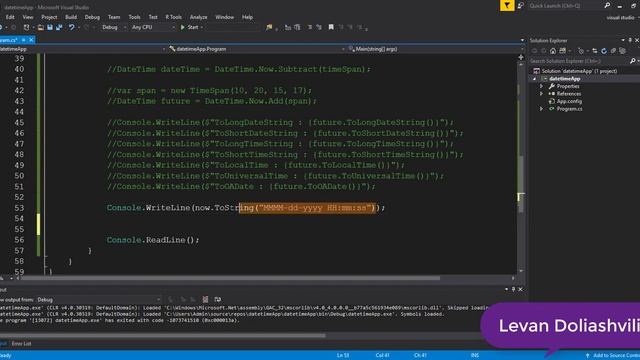The width and height of the screenshot is (640, 360).
Task: Click the Save All icon
Action: point(59,27)
